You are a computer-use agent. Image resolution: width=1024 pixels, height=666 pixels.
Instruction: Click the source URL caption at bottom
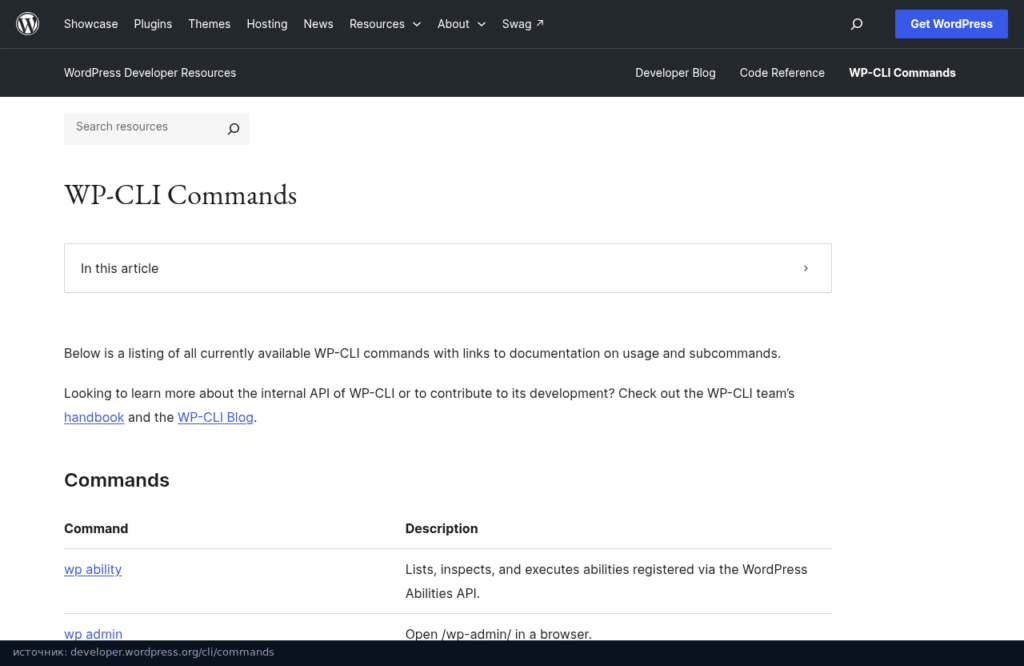(144, 652)
